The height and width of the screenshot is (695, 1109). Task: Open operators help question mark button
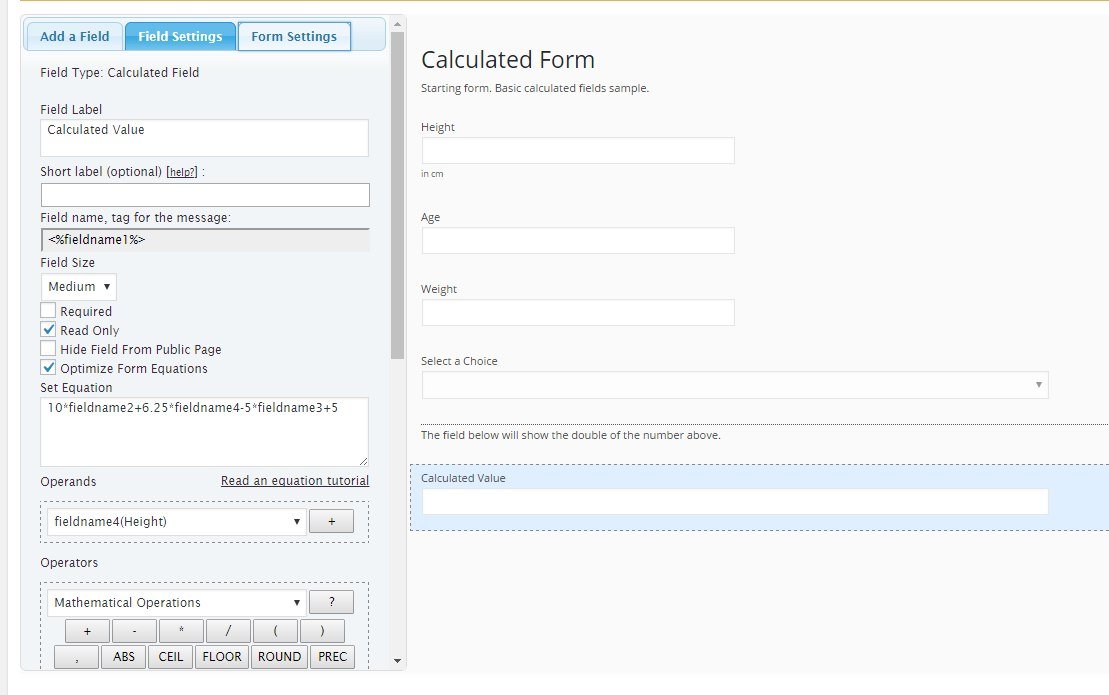pos(331,602)
